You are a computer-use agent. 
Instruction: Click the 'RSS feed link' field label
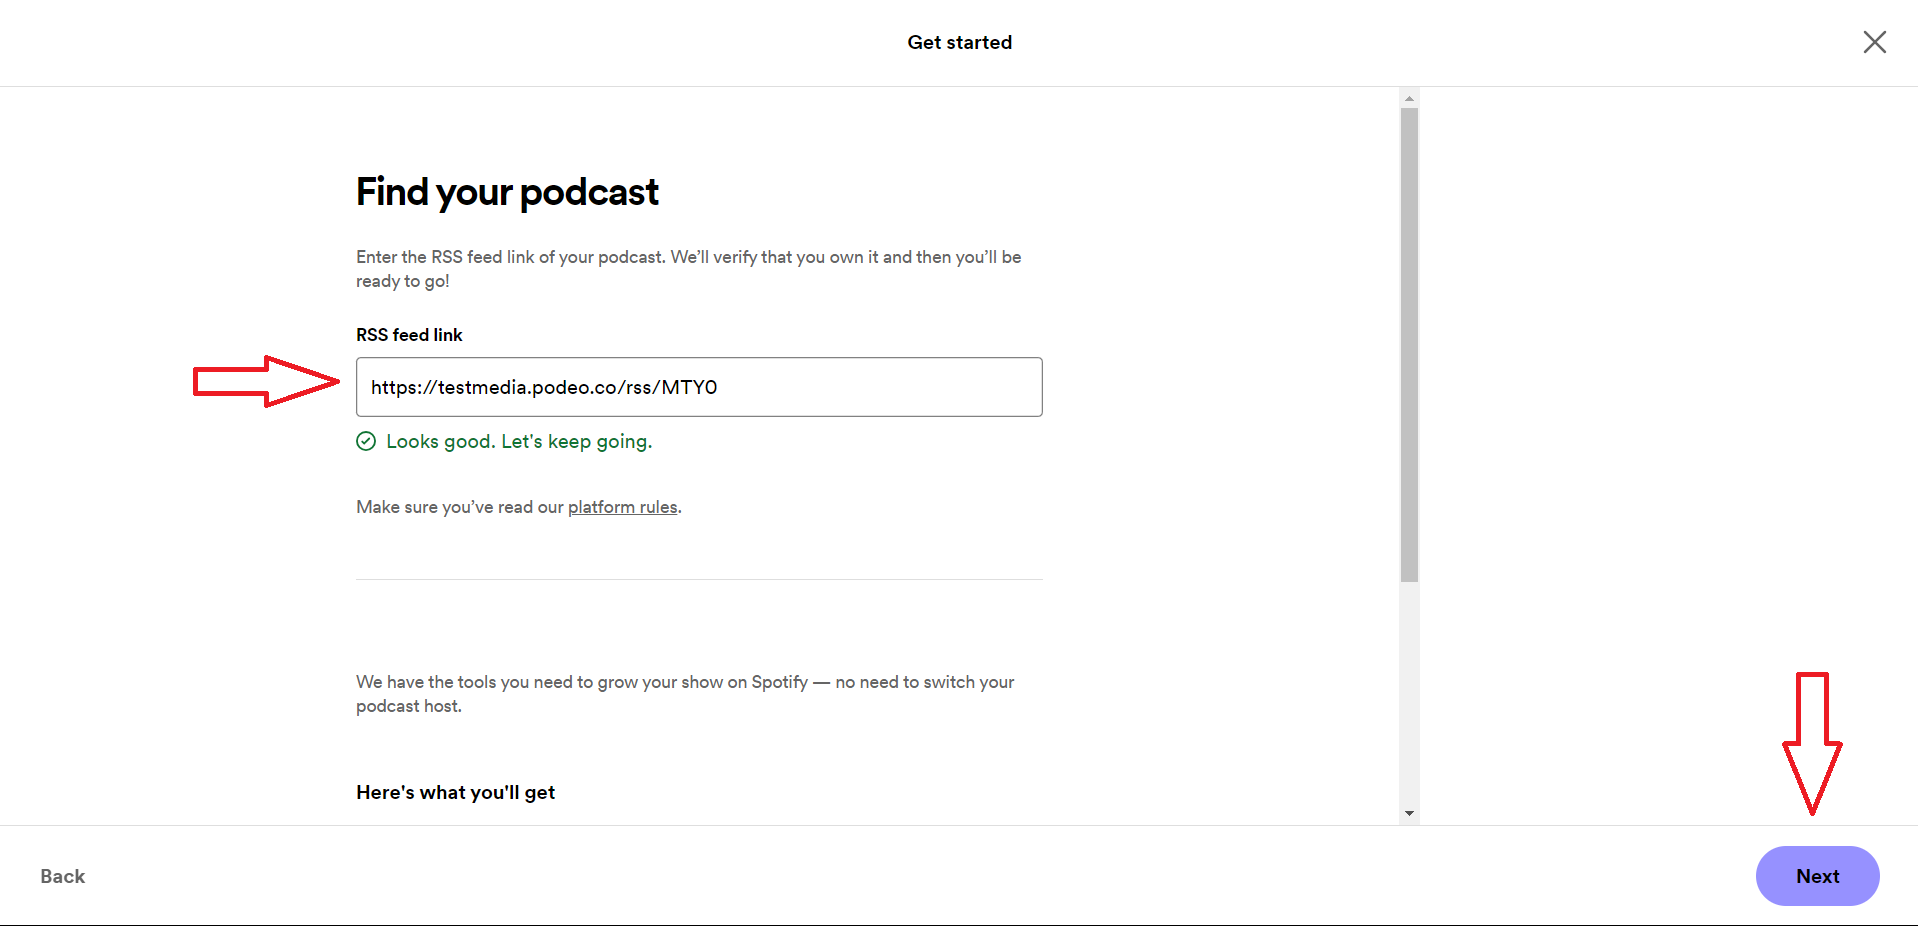click(x=409, y=335)
